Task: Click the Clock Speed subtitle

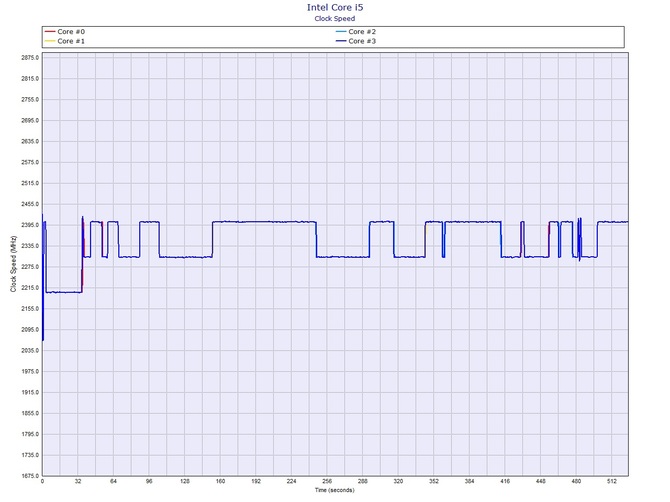Action: [x=335, y=18]
